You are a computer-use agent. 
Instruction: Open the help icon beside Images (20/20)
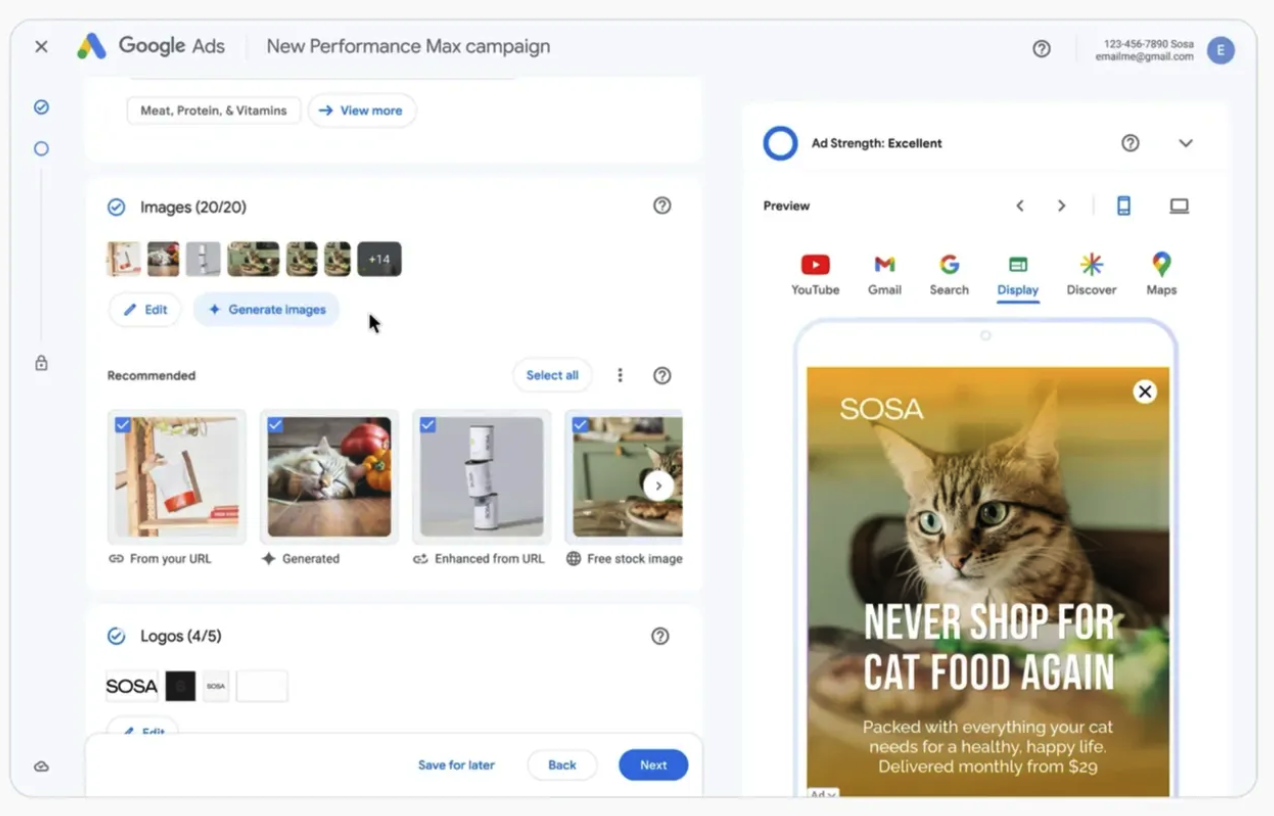point(662,206)
